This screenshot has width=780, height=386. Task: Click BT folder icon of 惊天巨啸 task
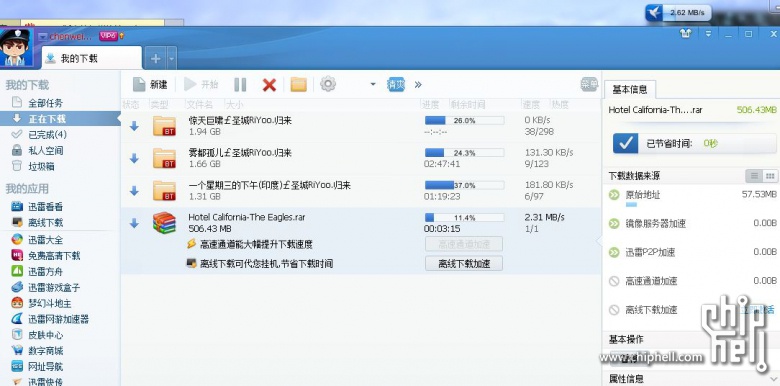pyautogui.click(x=165, y=126)
